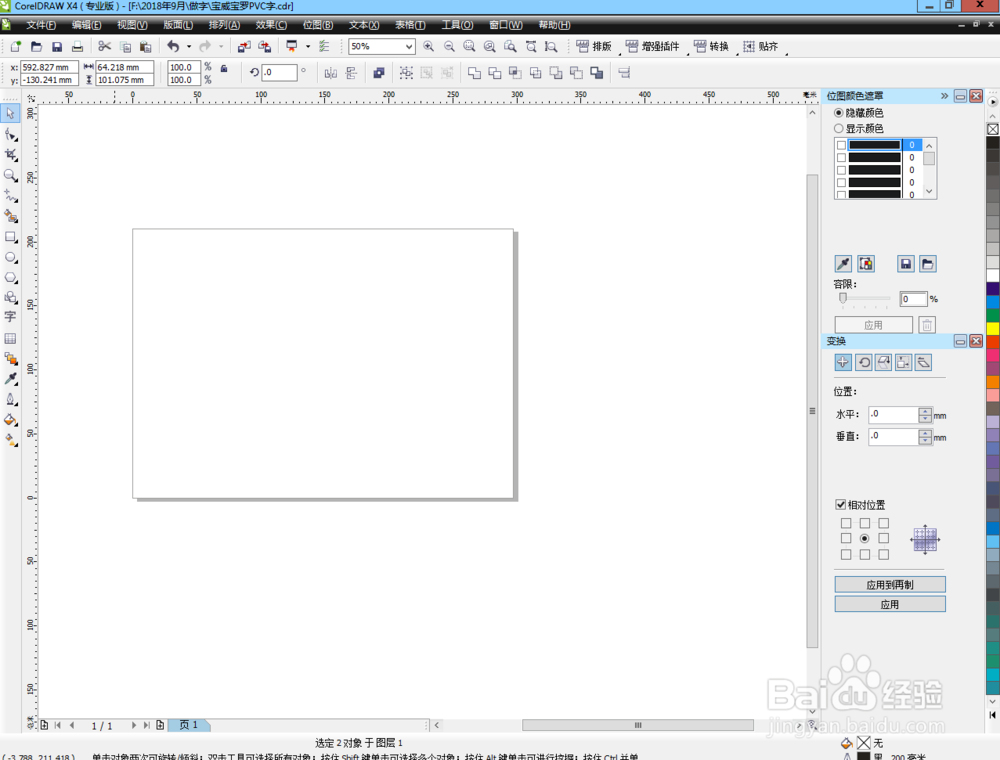Viewport: 1000px width, 760px height.
Task: Click Apply to Duplicate button
Action: 890,585
